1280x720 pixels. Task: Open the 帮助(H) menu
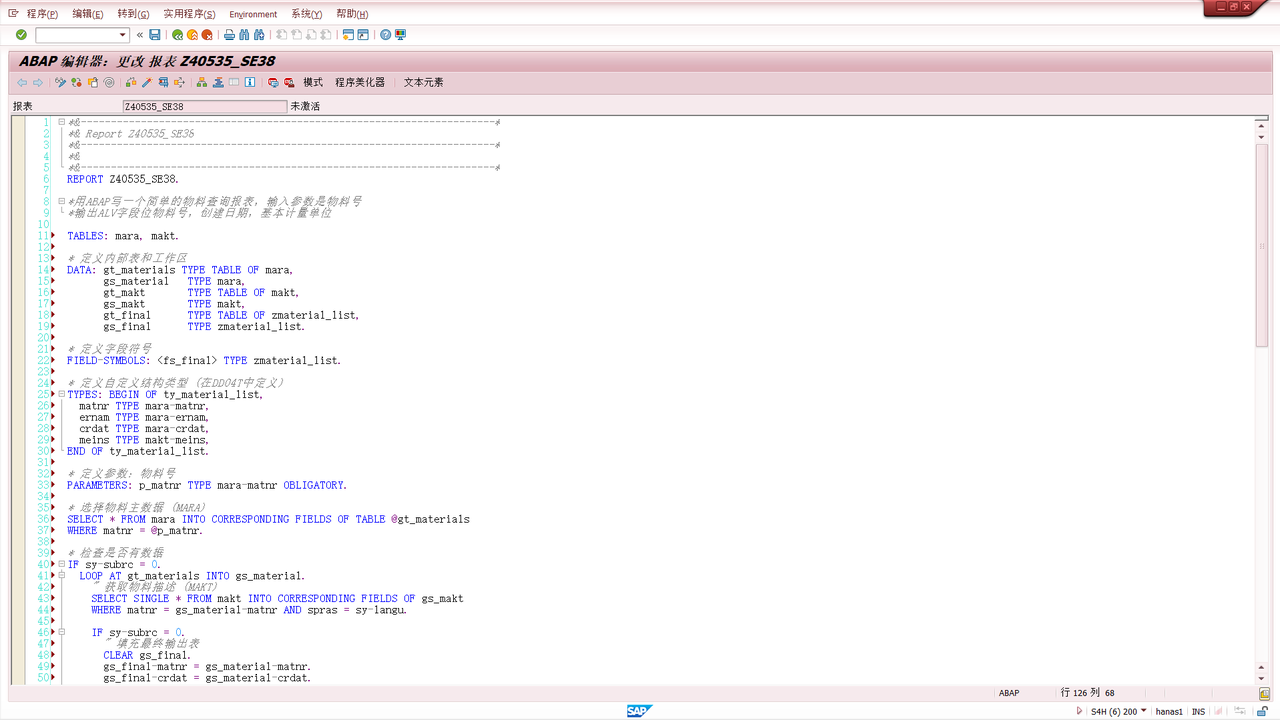pos(352,14)
